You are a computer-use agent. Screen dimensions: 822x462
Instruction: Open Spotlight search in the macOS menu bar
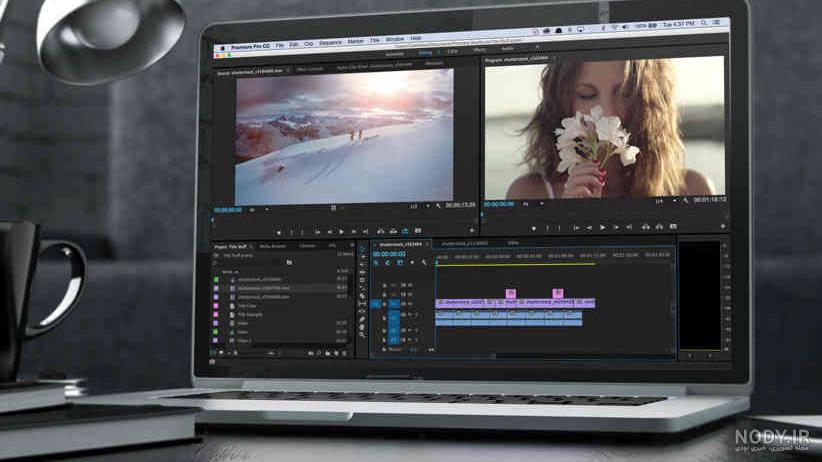[704, 23]
